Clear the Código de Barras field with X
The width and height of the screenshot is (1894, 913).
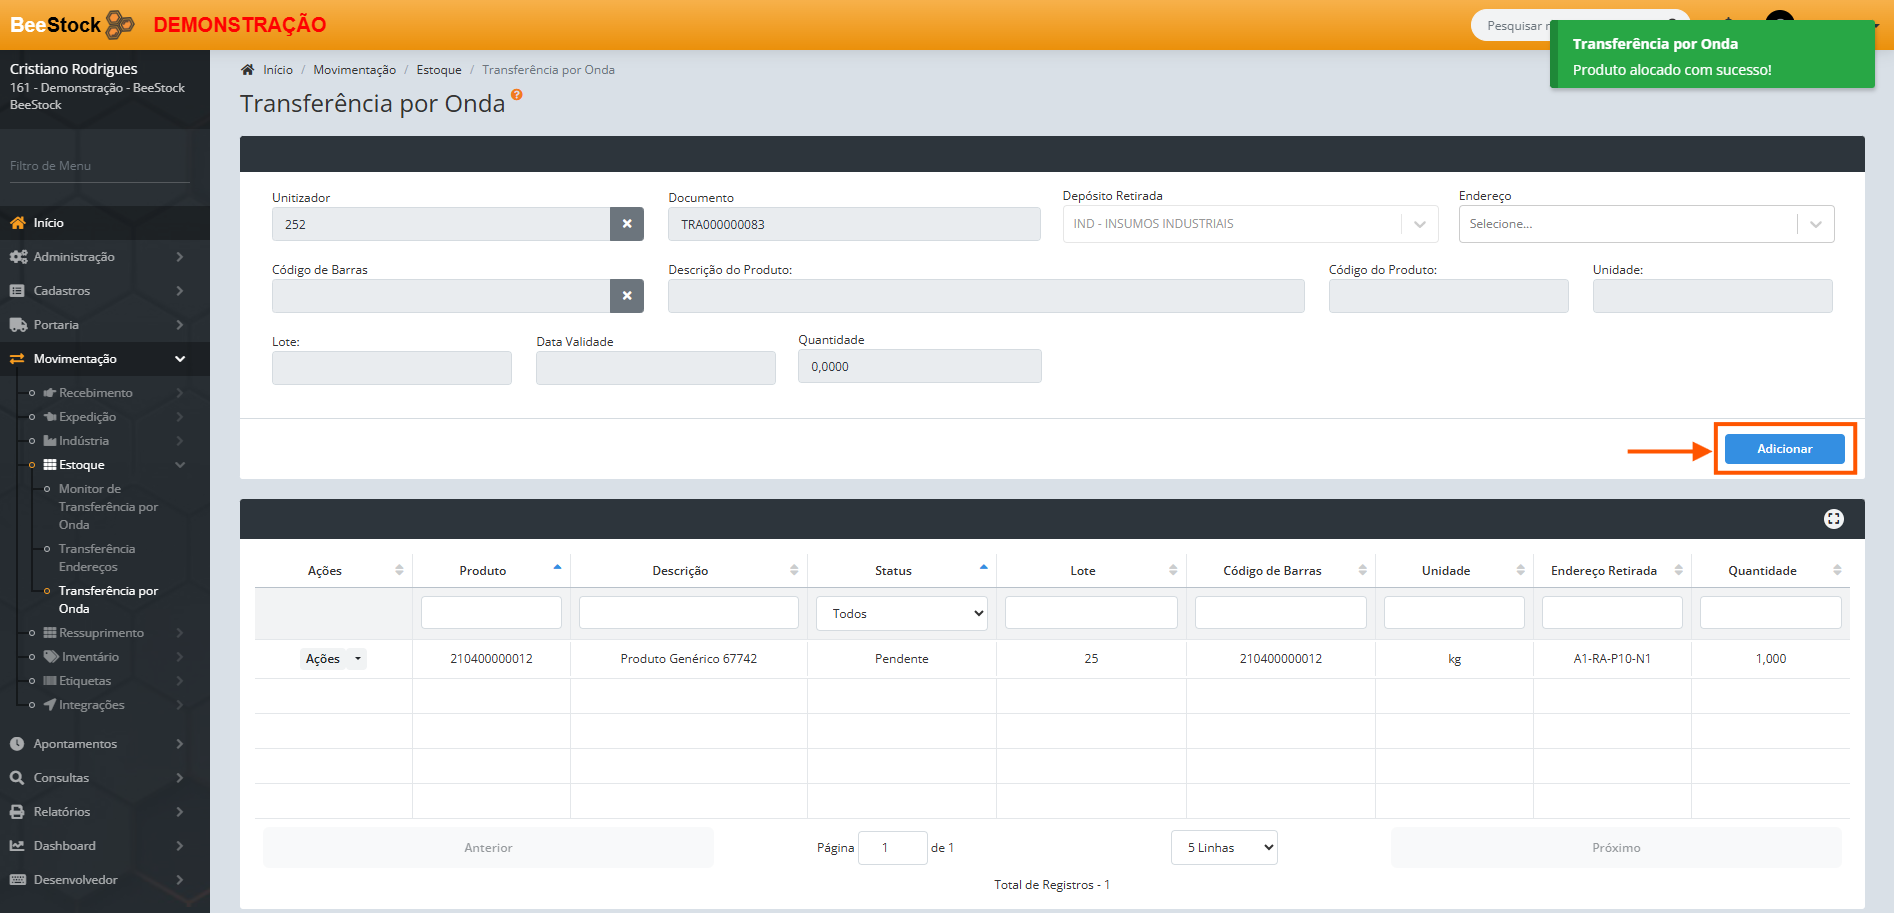(x=627, y=296)
